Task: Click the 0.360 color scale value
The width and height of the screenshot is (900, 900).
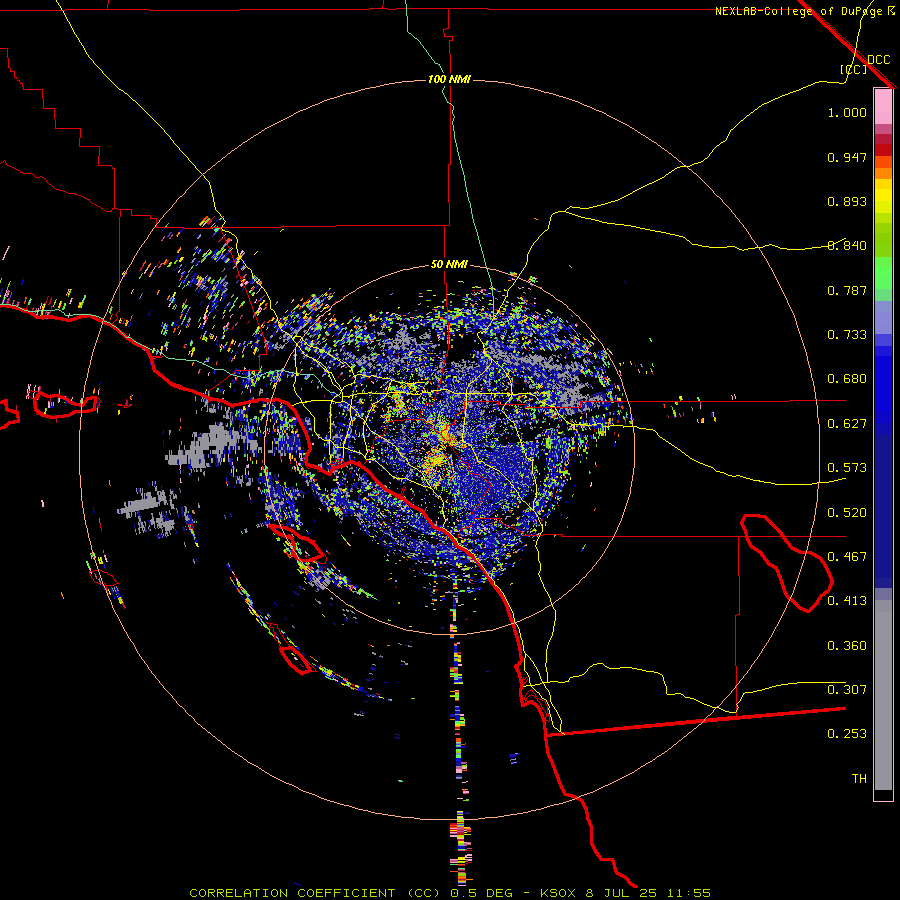Action: [x=847, y=646]
